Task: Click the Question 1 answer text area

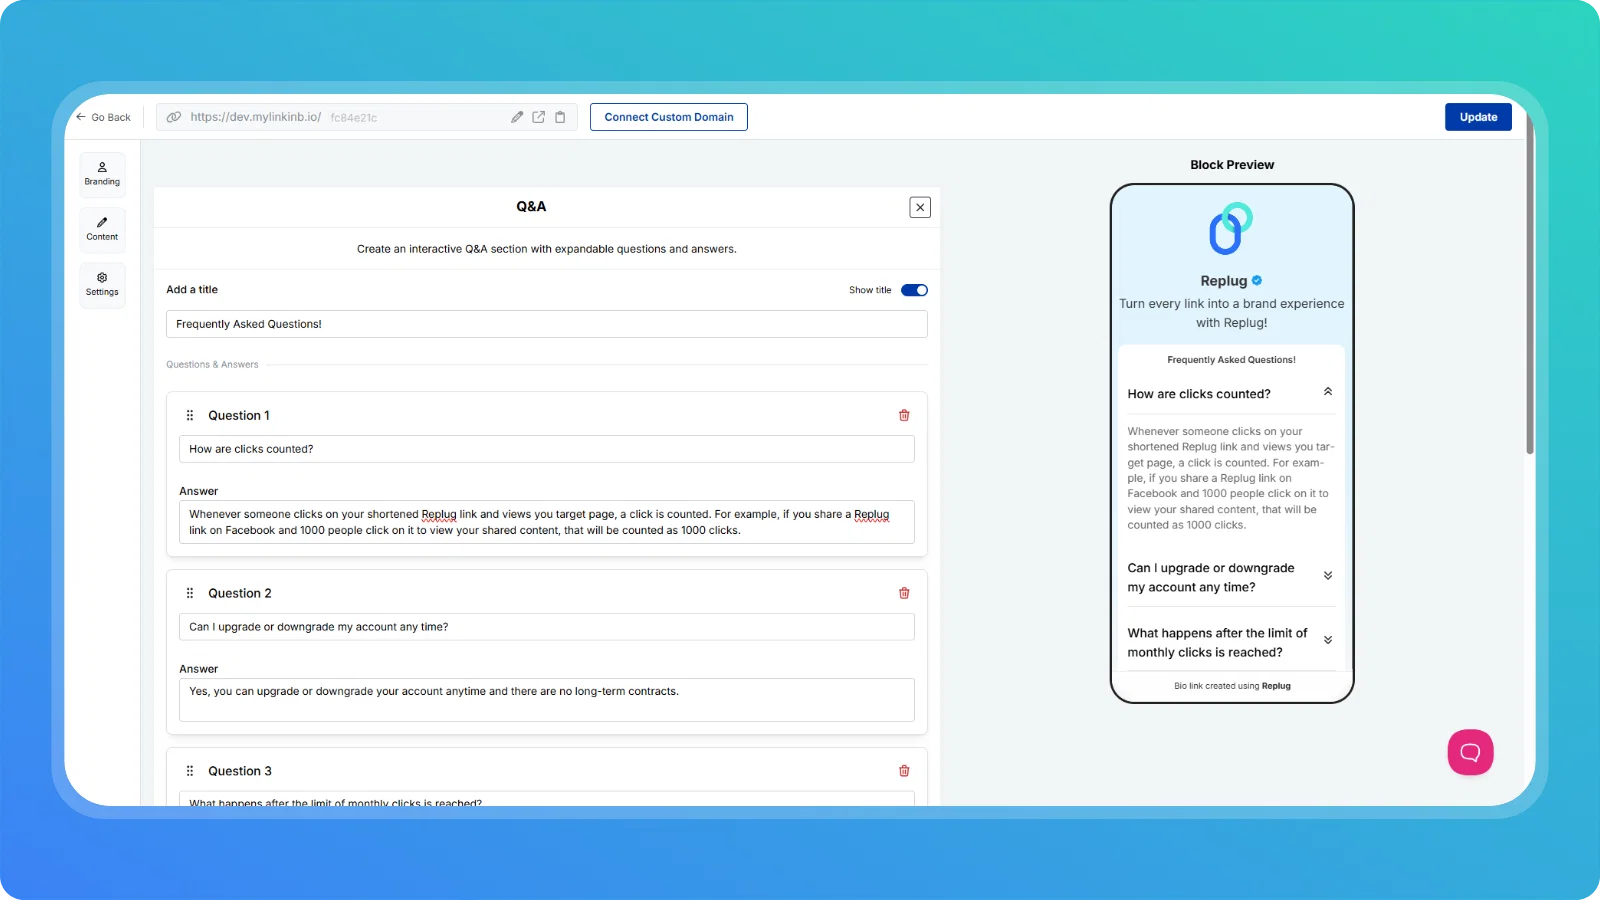Action: 547,522
